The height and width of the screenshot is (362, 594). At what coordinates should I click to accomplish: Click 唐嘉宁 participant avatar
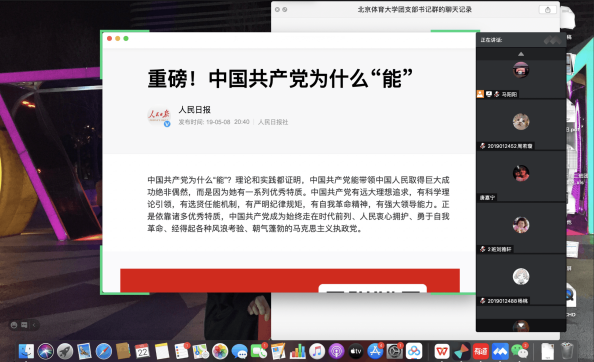[521, 173]
